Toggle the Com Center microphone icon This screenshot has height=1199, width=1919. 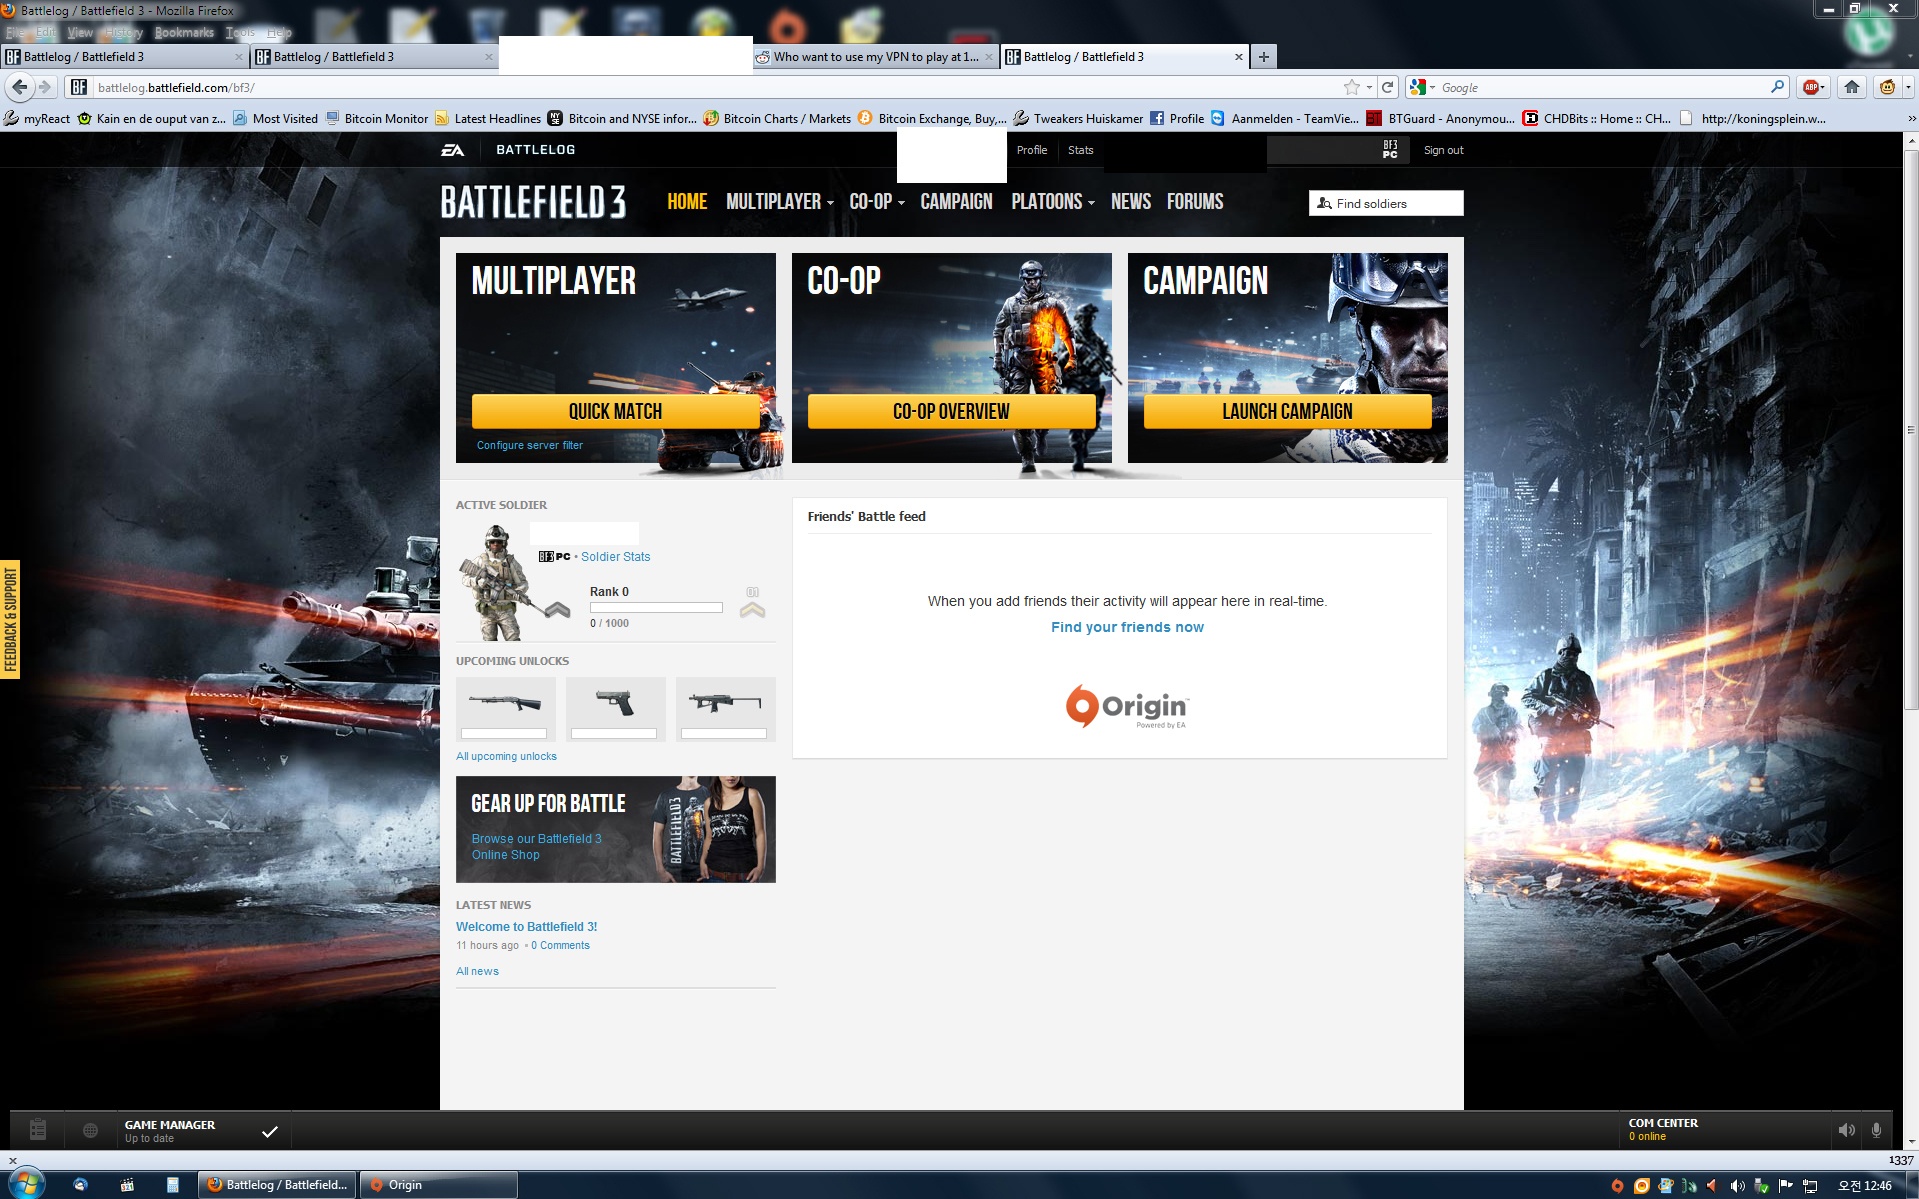[1877, 1130]
